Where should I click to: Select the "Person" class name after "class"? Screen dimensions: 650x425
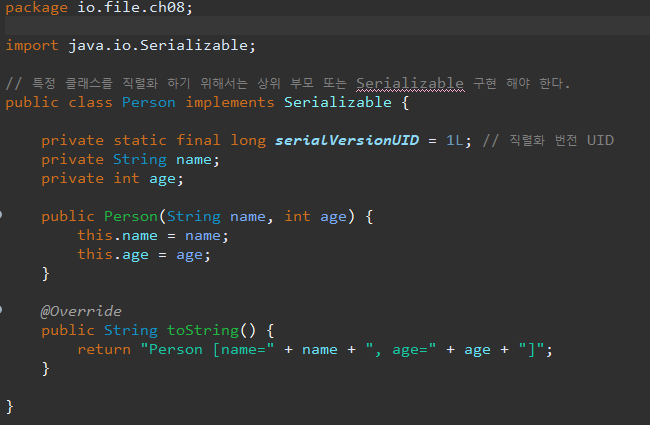[x=149, y=102]
